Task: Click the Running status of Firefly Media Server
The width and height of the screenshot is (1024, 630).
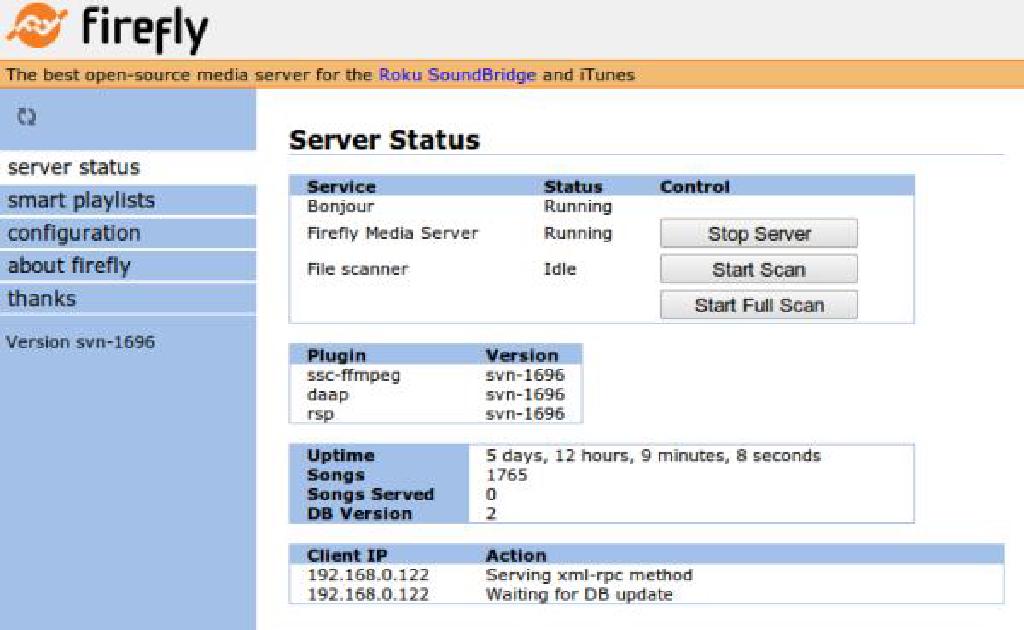Action: tap(578, 233)
